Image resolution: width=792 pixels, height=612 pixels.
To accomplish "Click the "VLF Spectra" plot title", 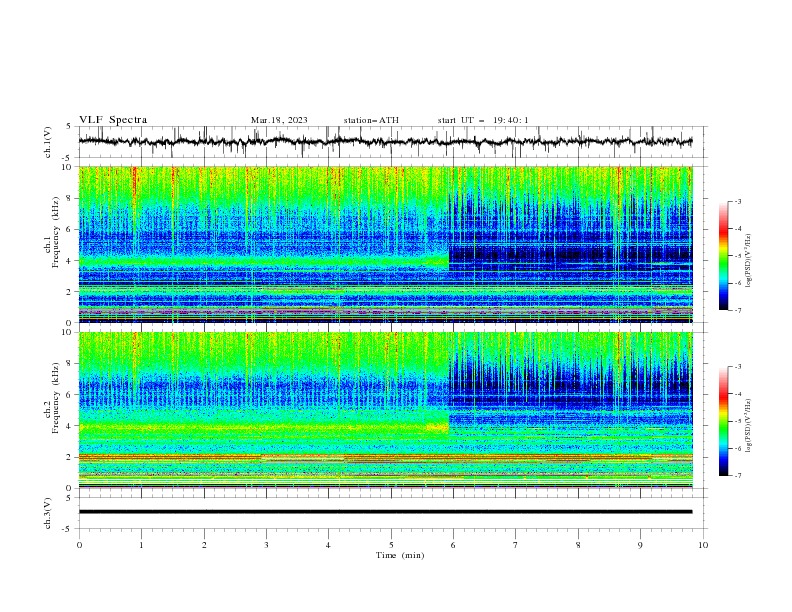I will (113, 120).
